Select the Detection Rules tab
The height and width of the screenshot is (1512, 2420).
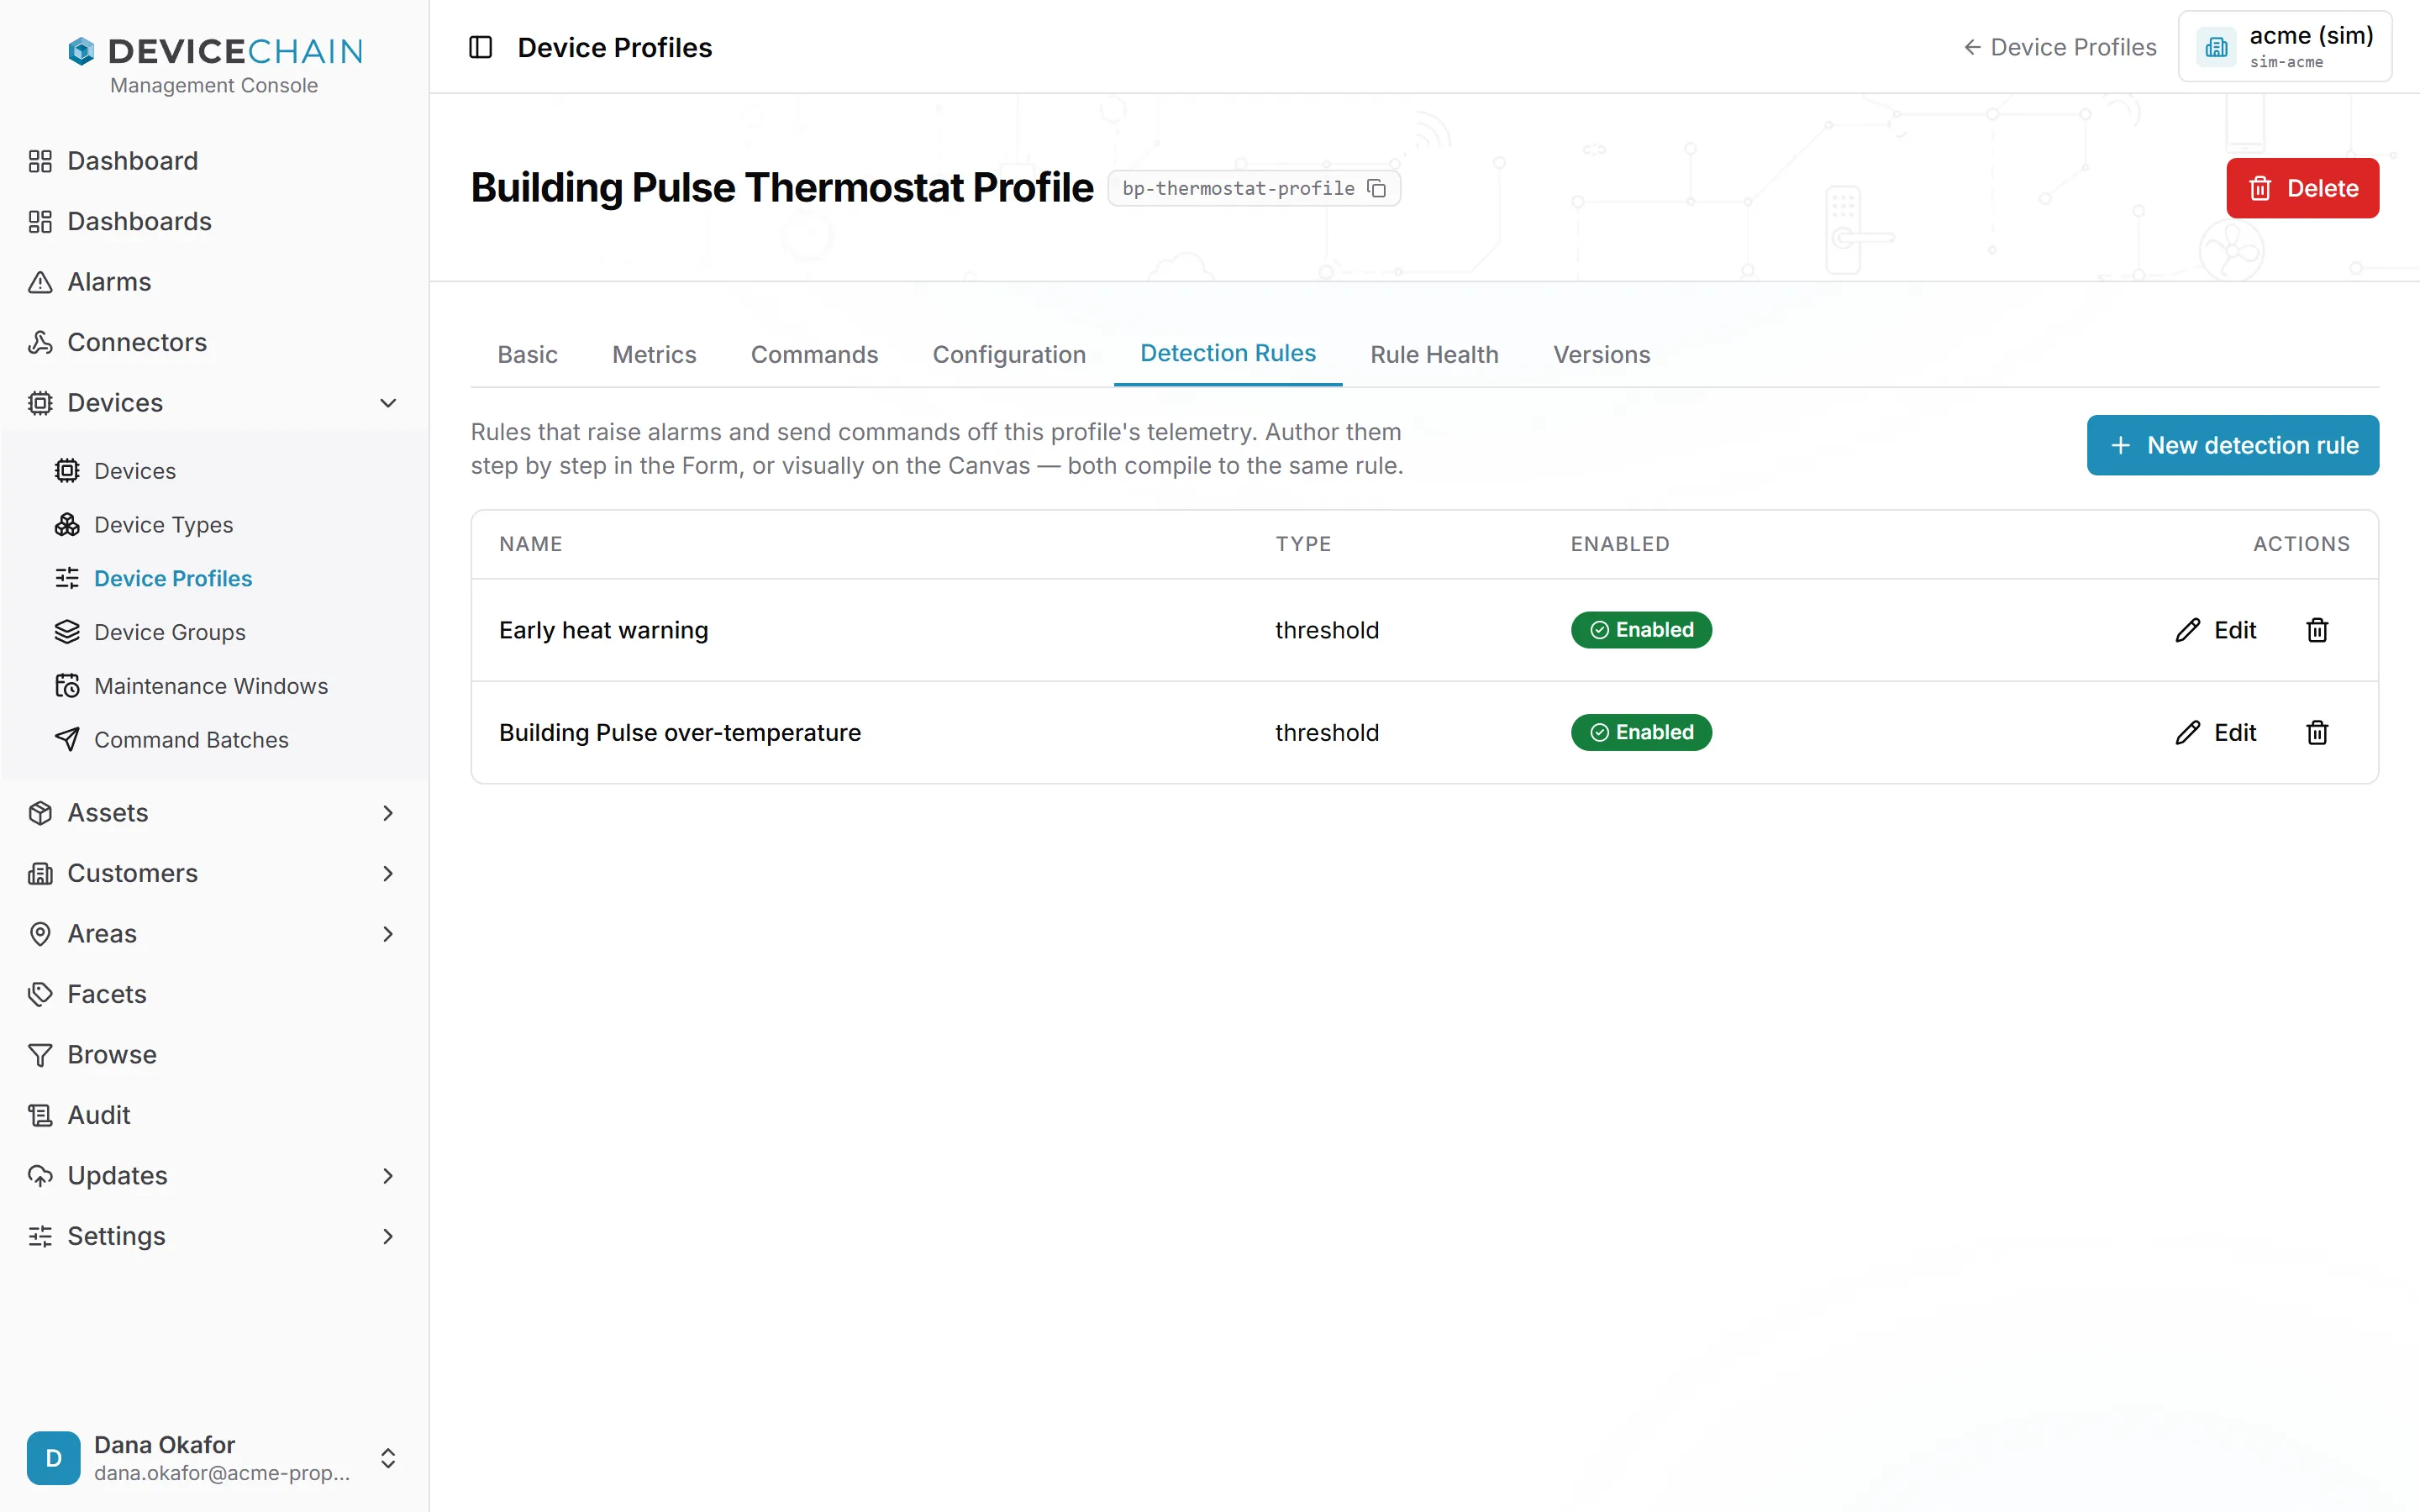1227,353
